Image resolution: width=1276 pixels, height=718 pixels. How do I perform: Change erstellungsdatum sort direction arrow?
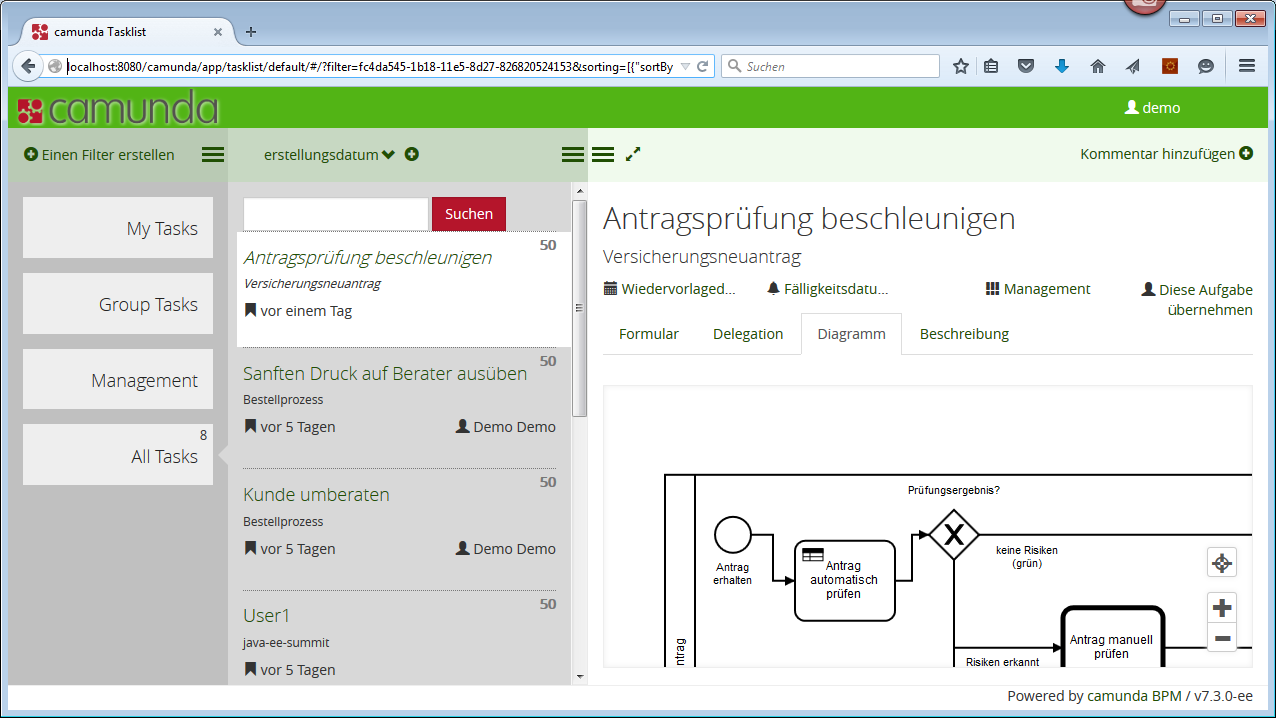coord(389,155)
